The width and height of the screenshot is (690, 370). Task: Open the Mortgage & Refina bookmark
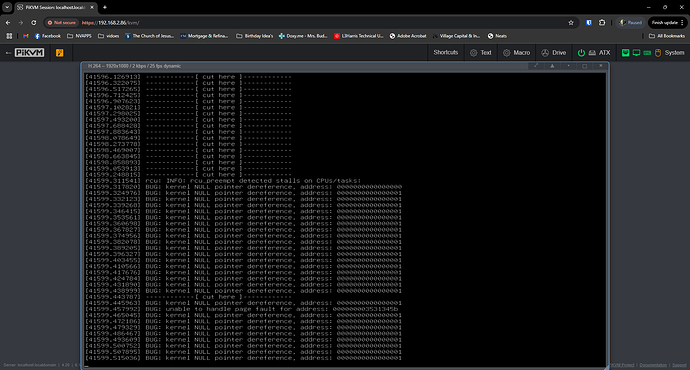204,36
